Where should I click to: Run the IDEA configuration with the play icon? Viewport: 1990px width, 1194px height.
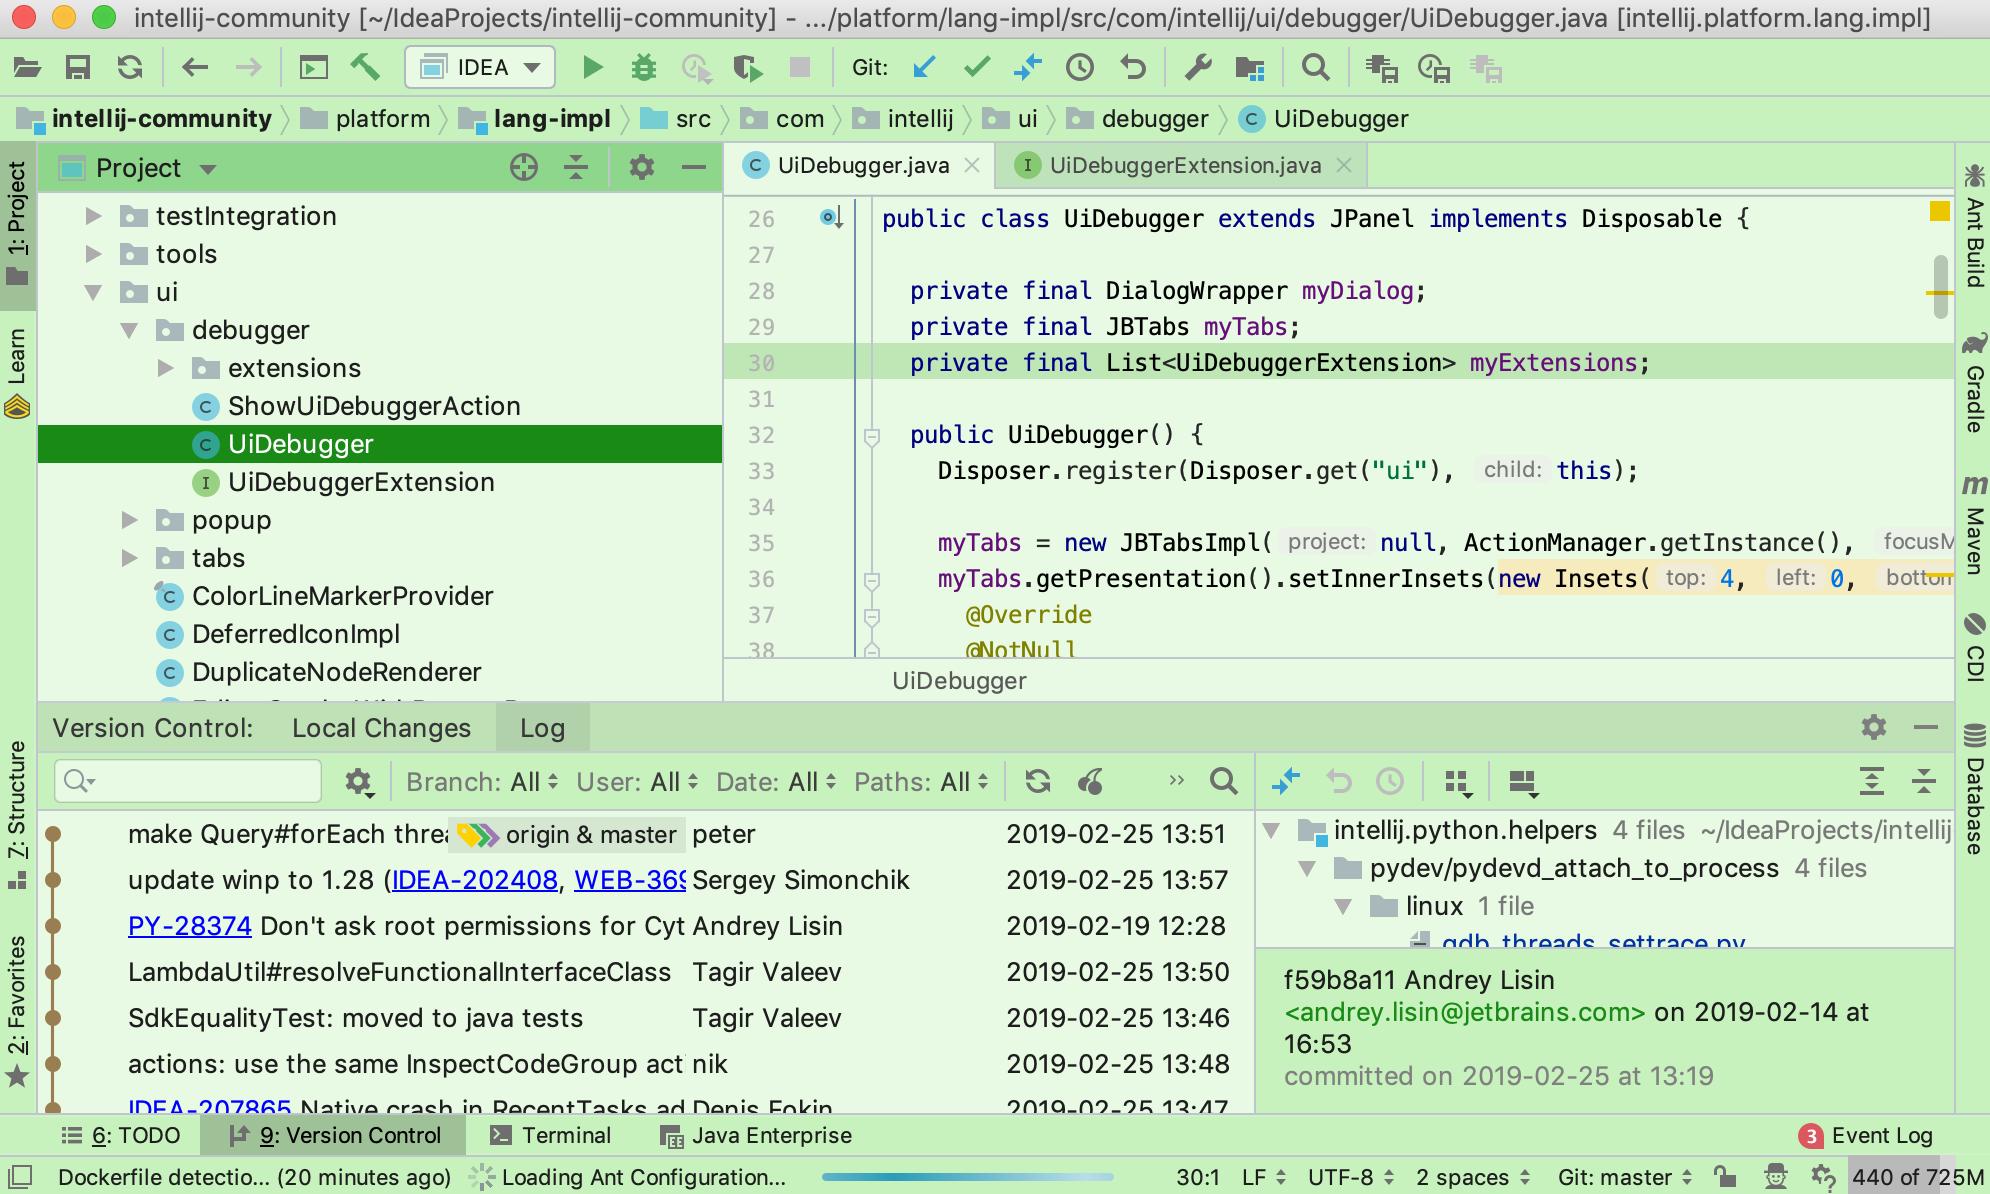coord(592,68)
